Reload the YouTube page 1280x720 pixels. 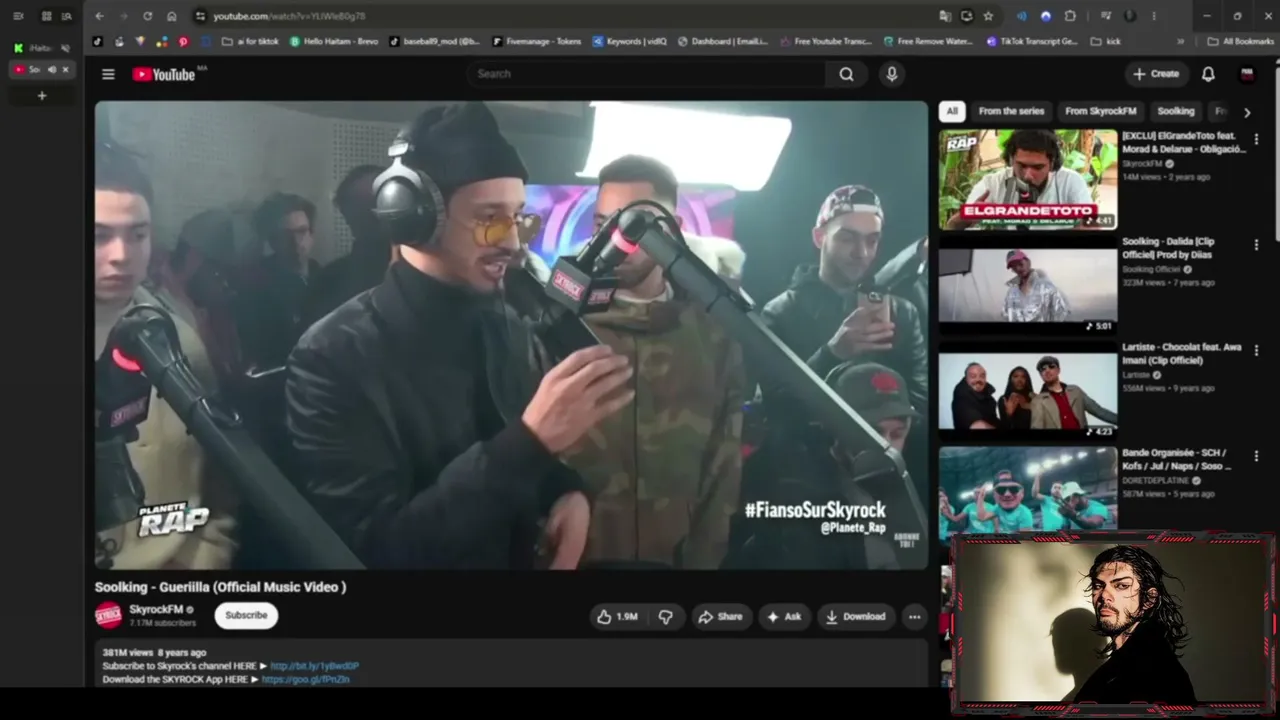pos(148,16)
